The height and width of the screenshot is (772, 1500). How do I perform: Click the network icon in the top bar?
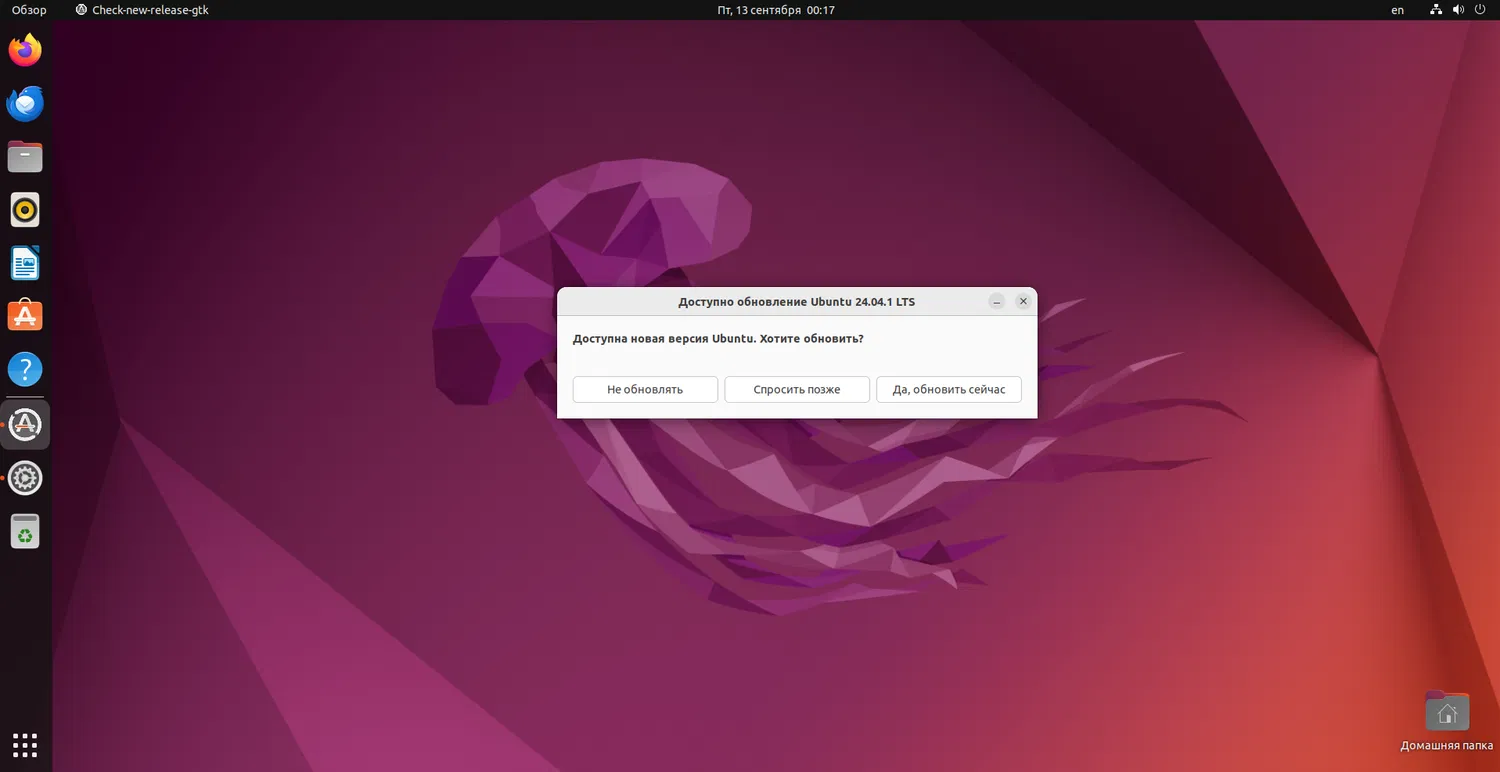click(1436, 10)
